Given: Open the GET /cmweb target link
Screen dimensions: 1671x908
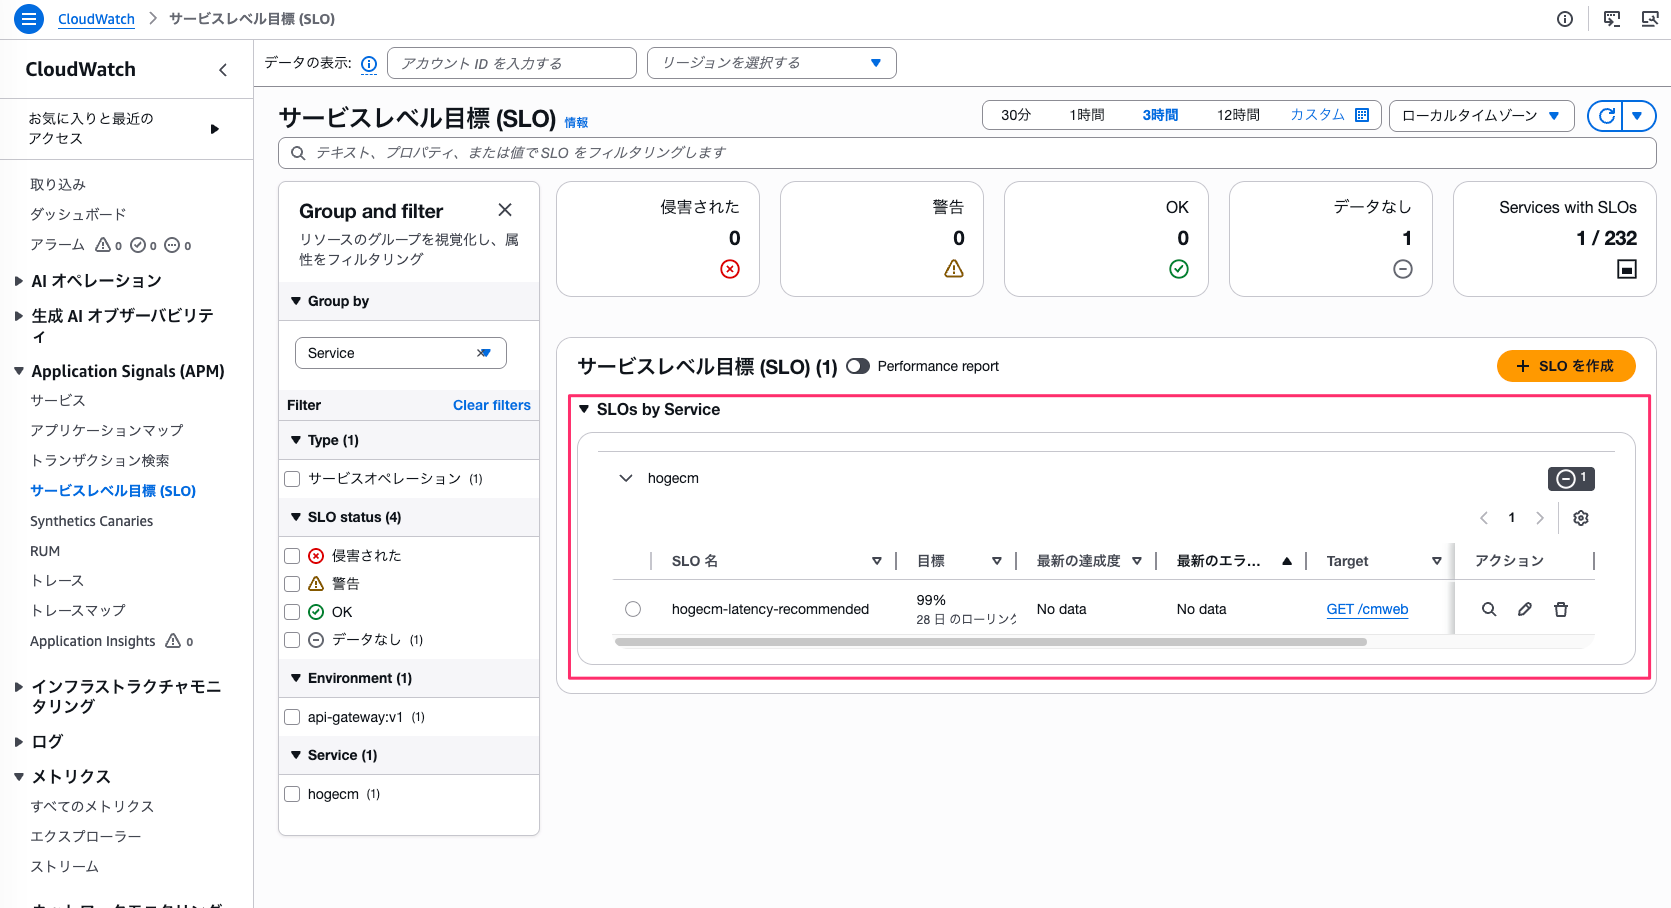Looking at the screenshot, I should tap(1367, 609).
